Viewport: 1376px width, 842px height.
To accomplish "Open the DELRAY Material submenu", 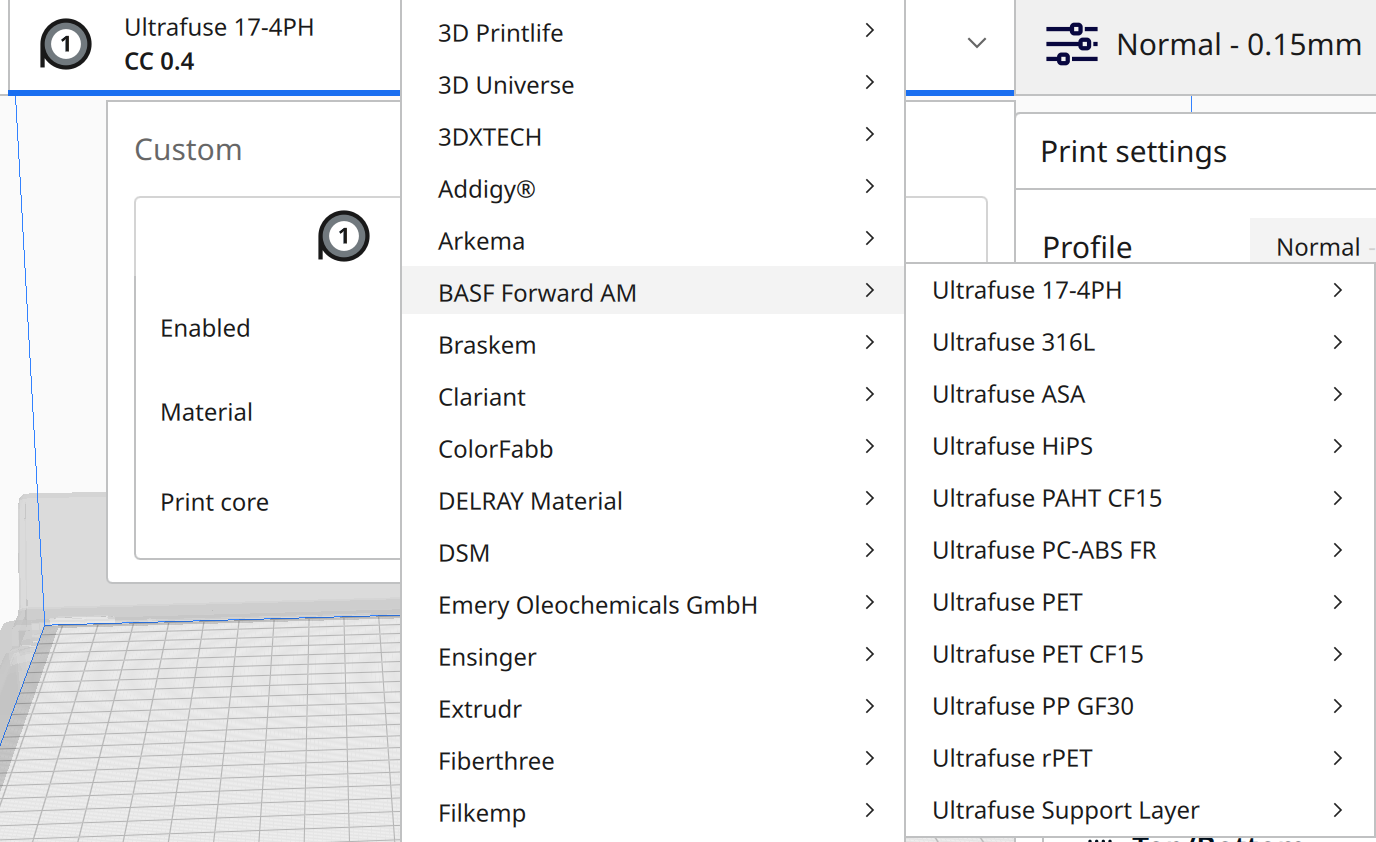I will pyautogui.click(x=653, y=500).
